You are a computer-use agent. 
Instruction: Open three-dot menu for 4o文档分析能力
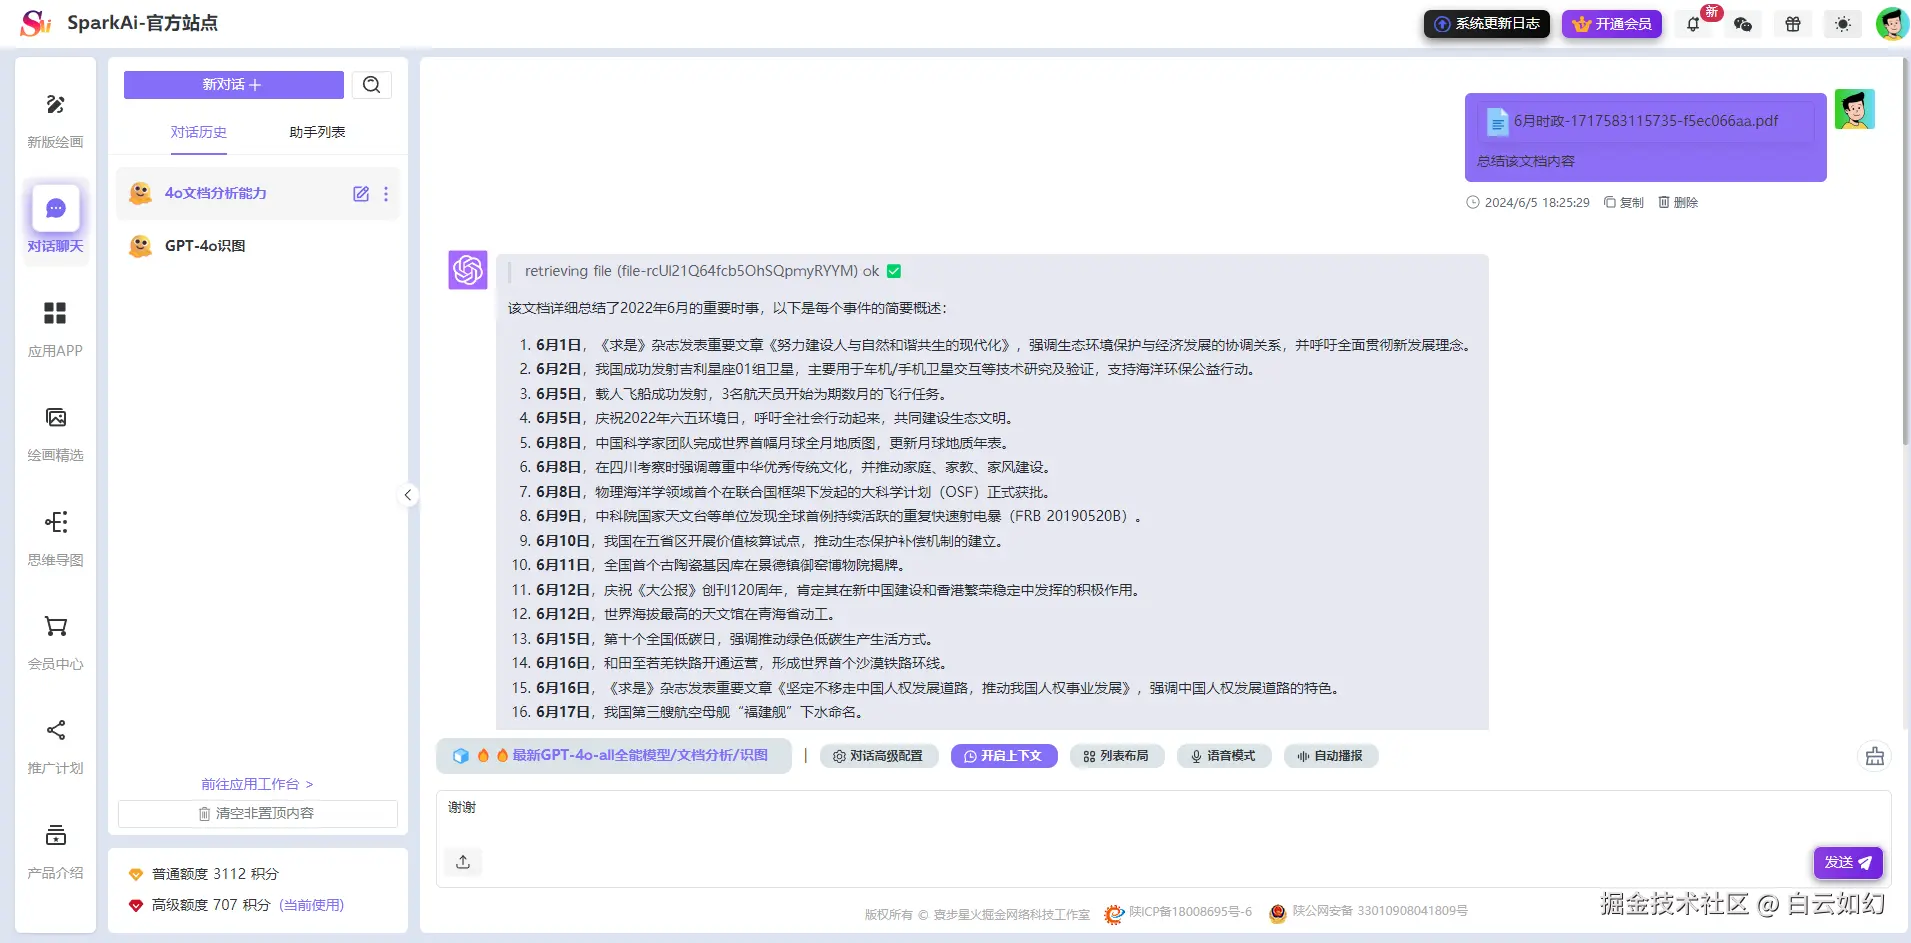tap(386, 193)
